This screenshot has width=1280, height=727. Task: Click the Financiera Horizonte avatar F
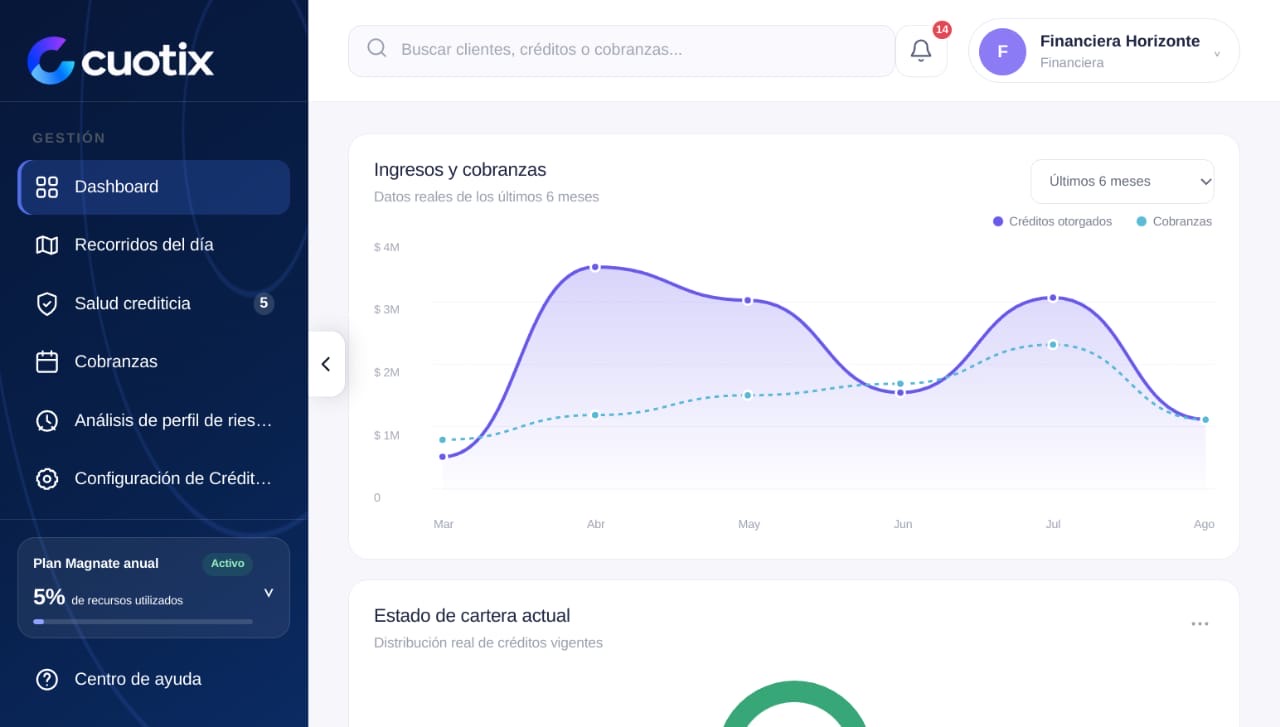pyautogui.click(x=1002, y=52)
